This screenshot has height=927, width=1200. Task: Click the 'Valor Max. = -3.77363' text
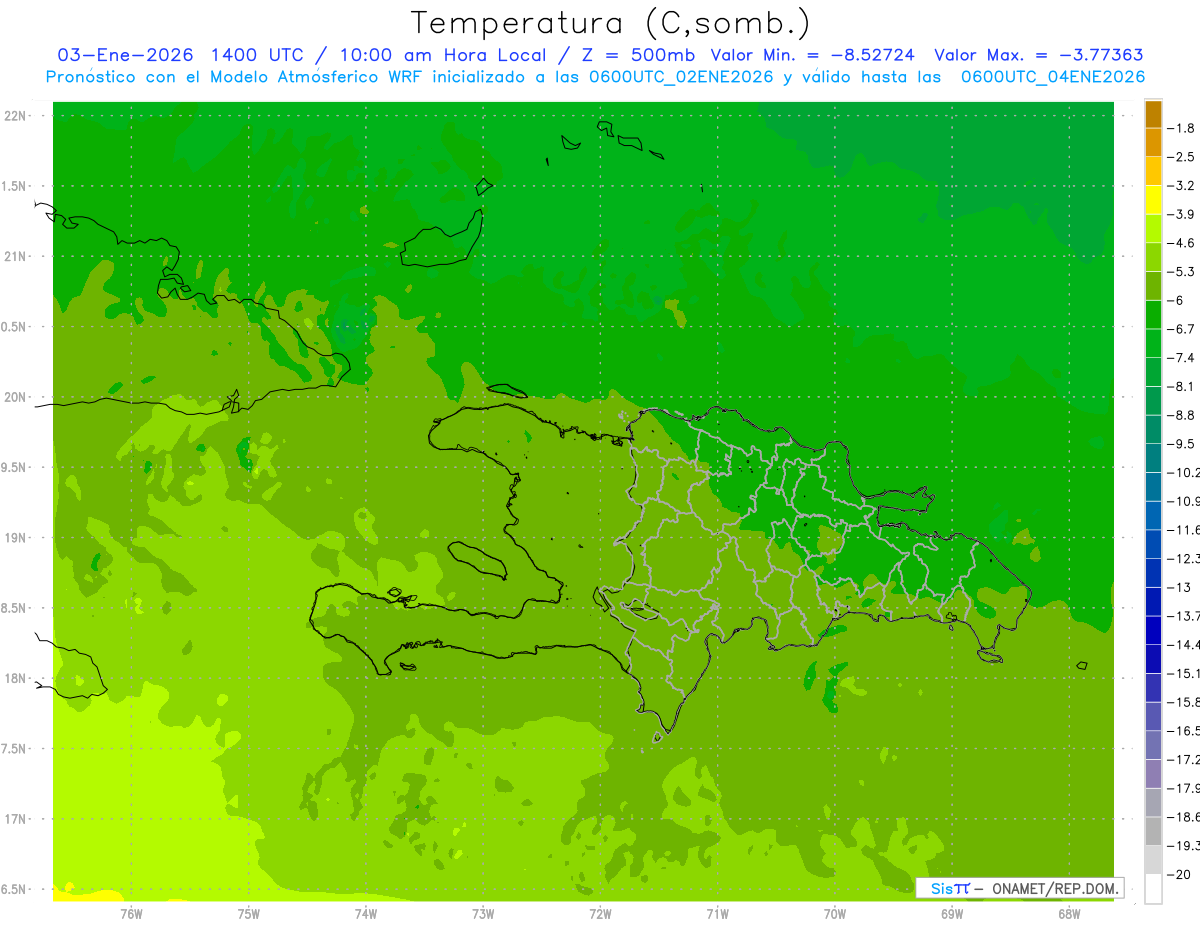1038,56
